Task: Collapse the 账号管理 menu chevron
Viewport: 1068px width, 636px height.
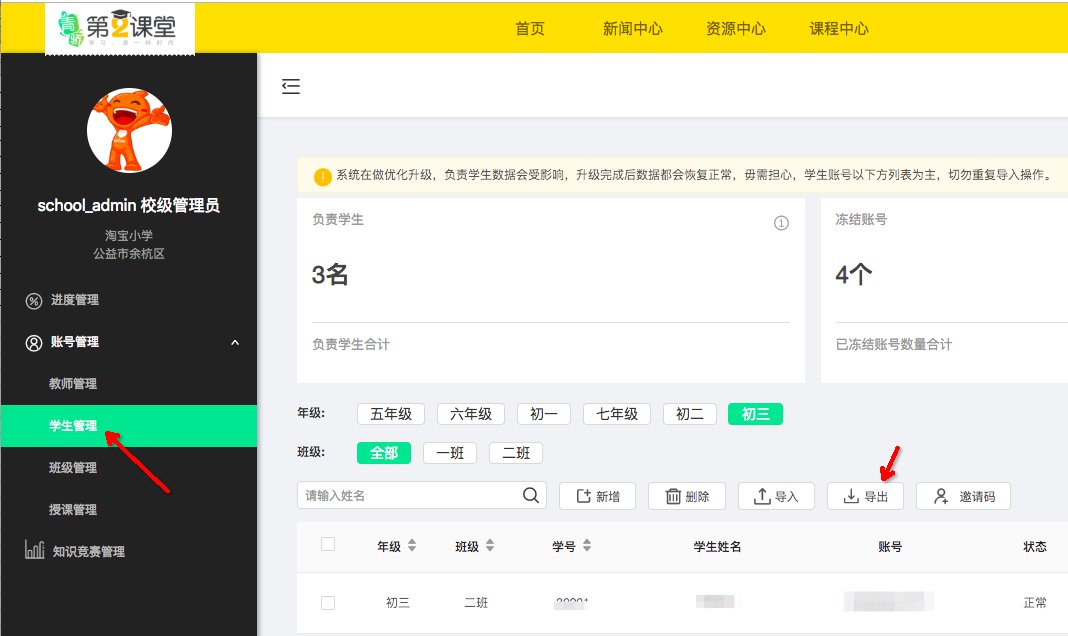Action: [235, 342]
